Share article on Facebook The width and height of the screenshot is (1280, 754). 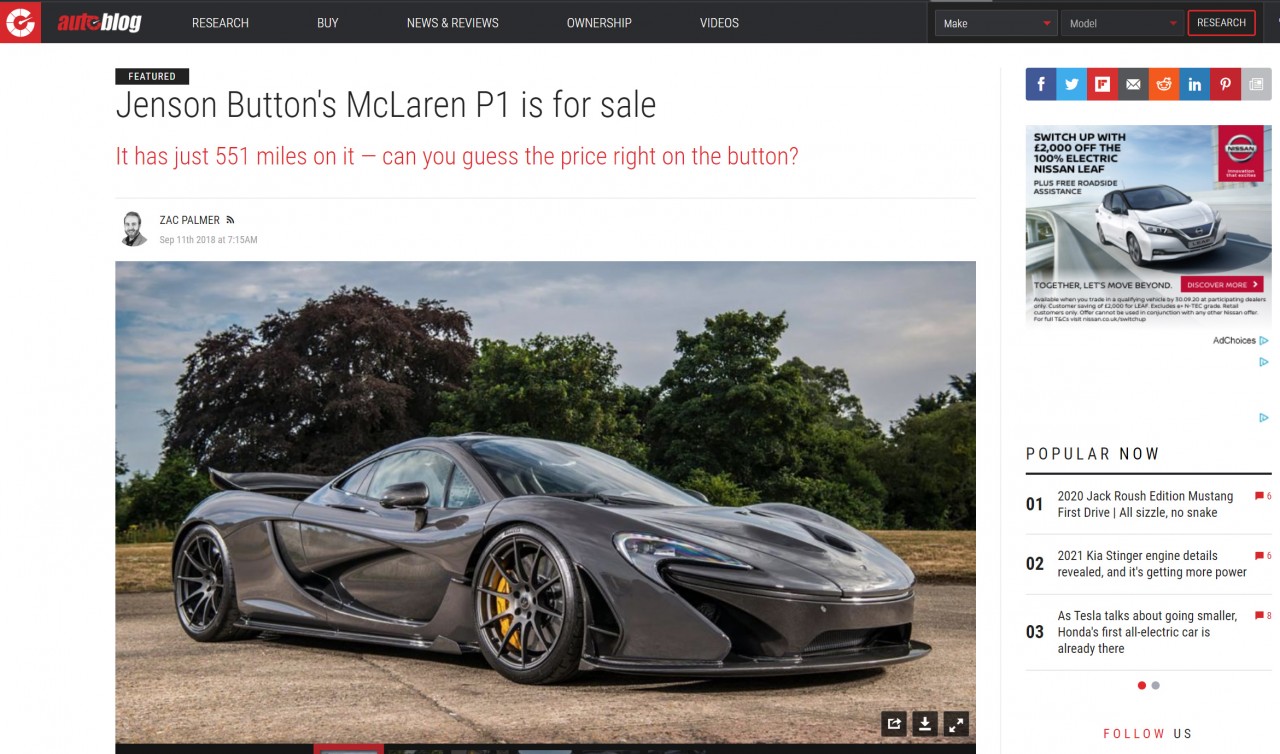(x=1040, y=84)
